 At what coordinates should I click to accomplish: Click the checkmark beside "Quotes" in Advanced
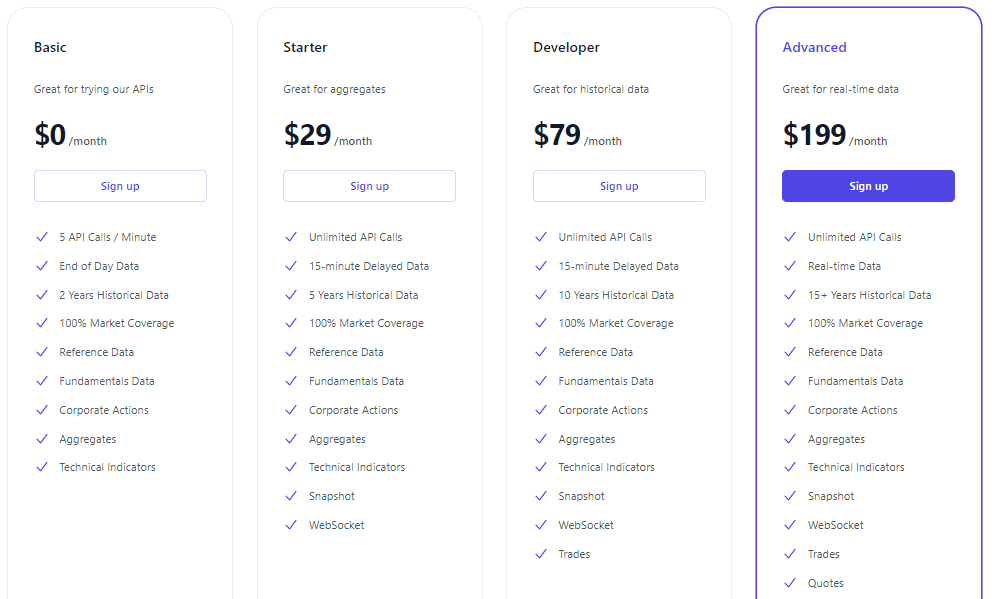tap(789, 583)
